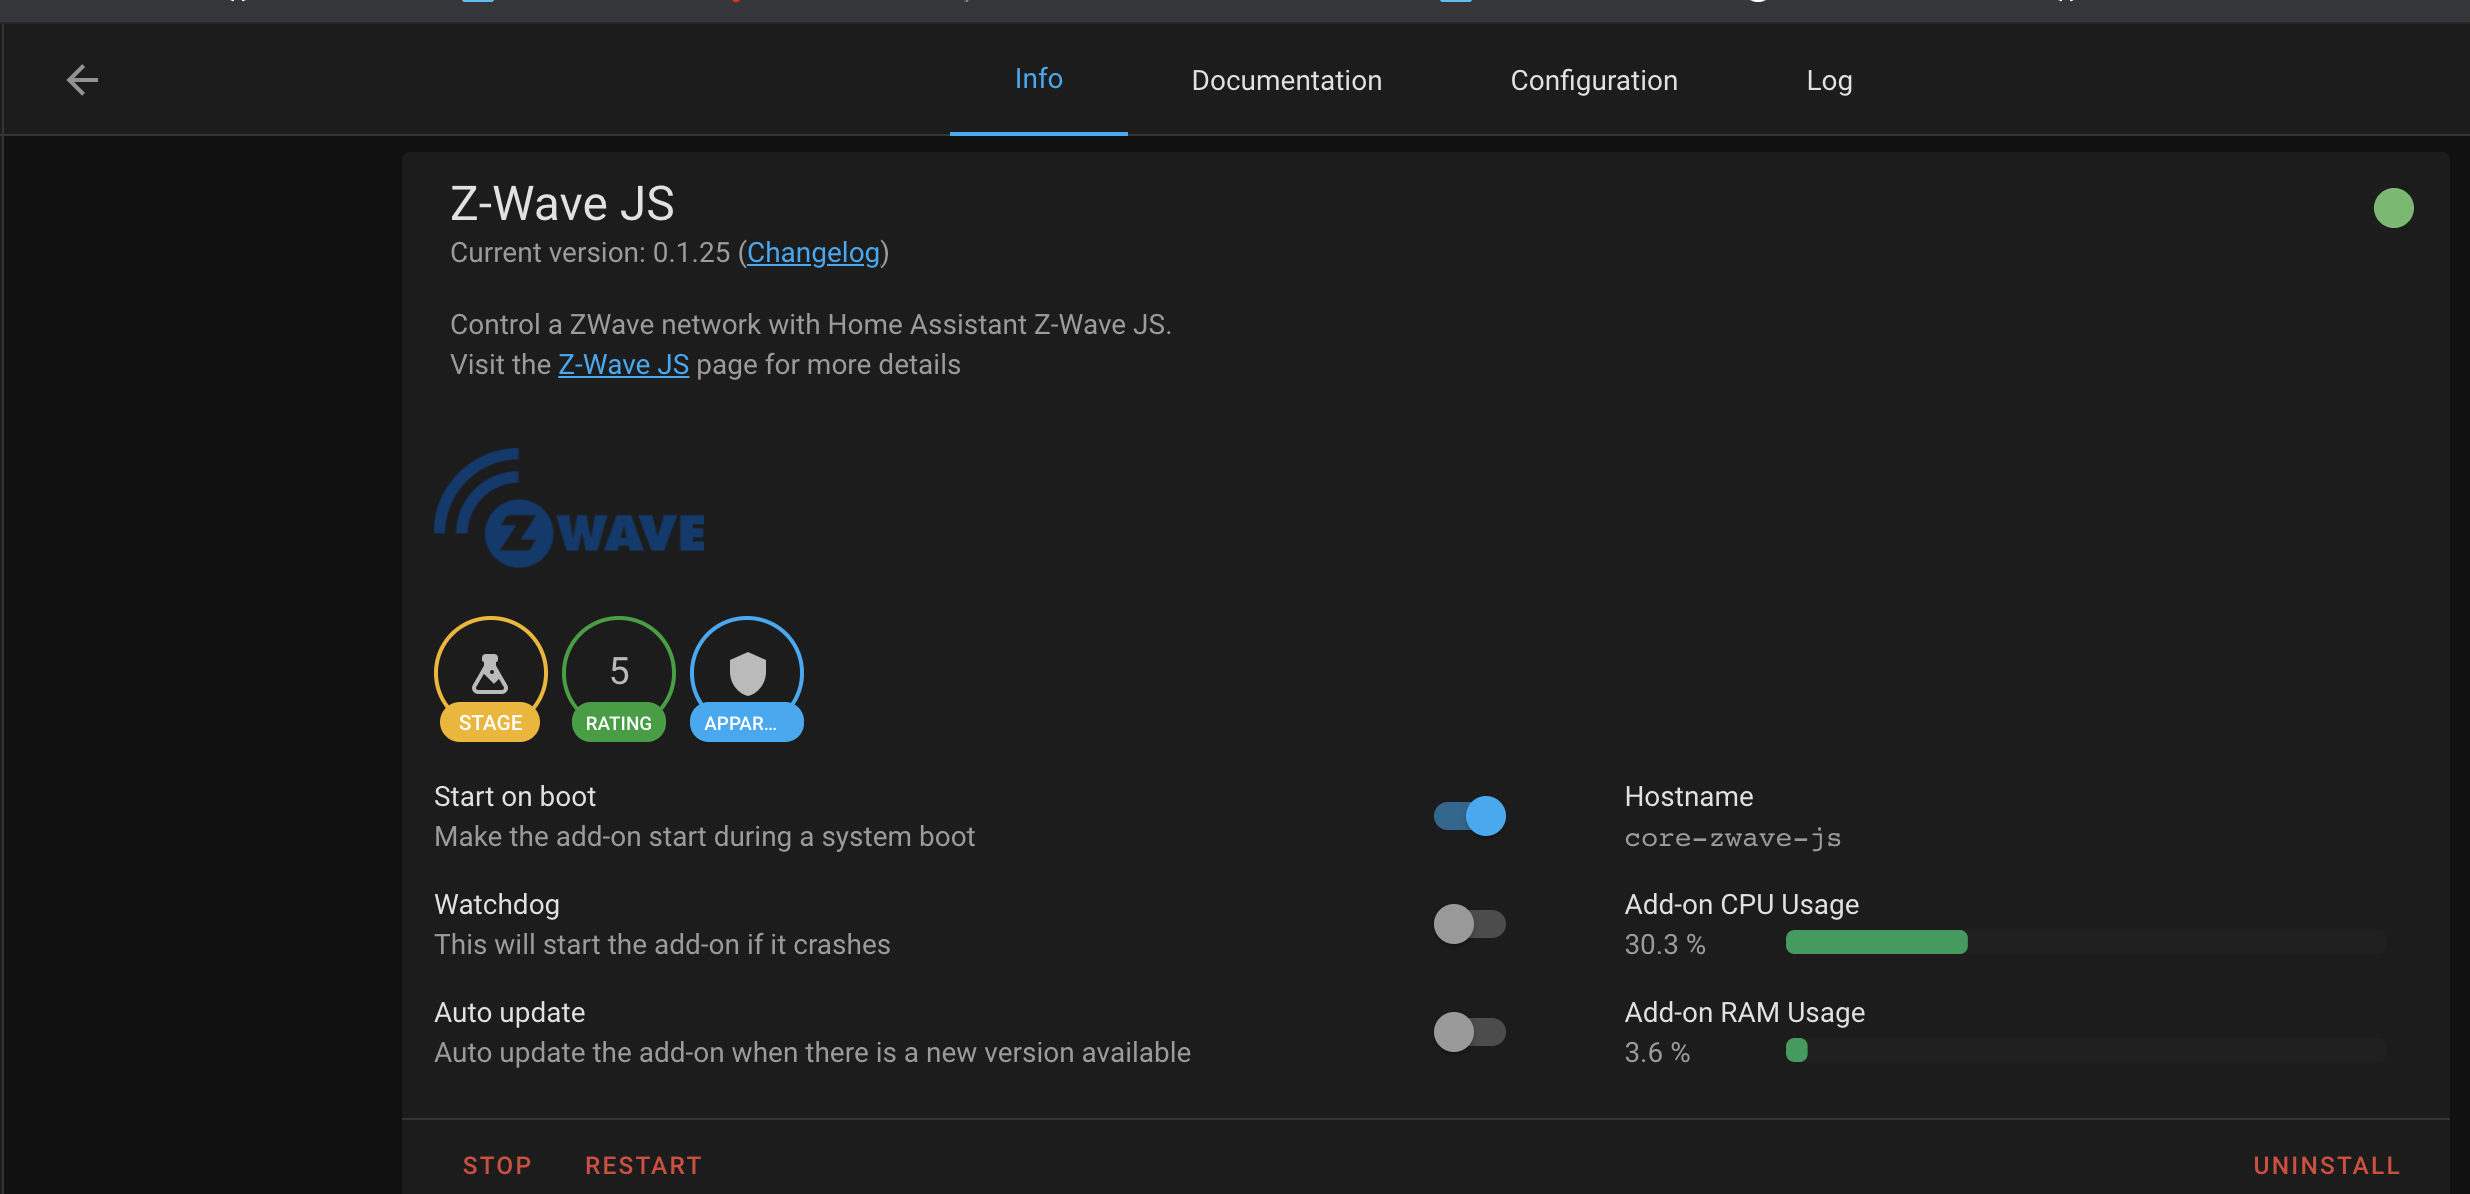Open the Changelog link
Screen dimensions: 2470x1194
[x=812, y=252]
